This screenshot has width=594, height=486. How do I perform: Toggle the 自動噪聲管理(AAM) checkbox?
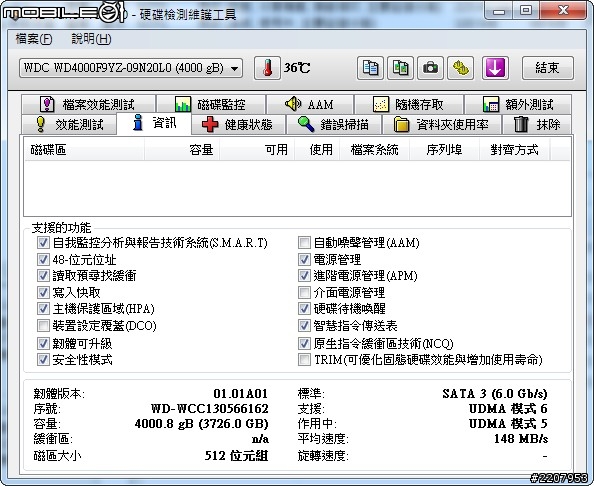(x=304, y=242)
